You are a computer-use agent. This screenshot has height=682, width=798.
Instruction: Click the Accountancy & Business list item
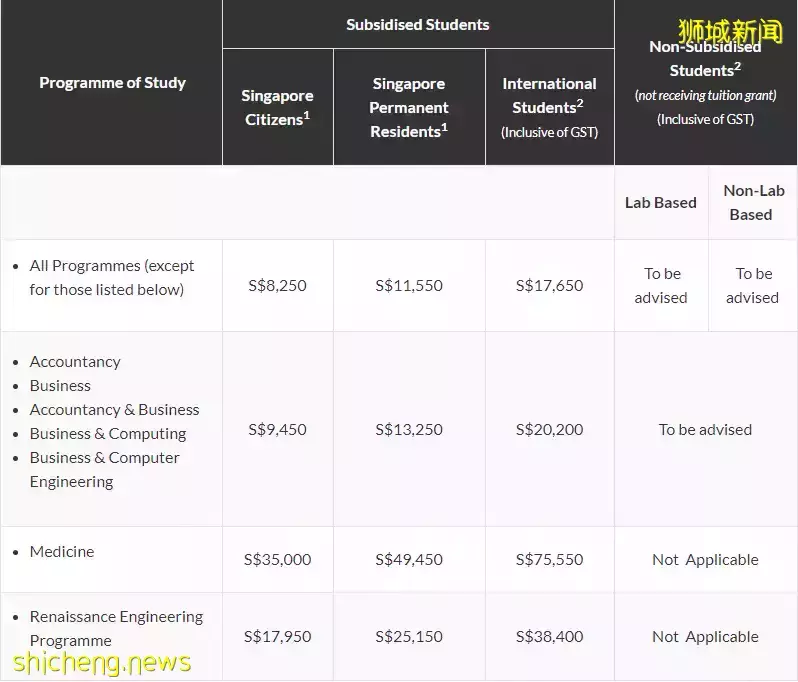pyautogui.click(x=115, y=410)
